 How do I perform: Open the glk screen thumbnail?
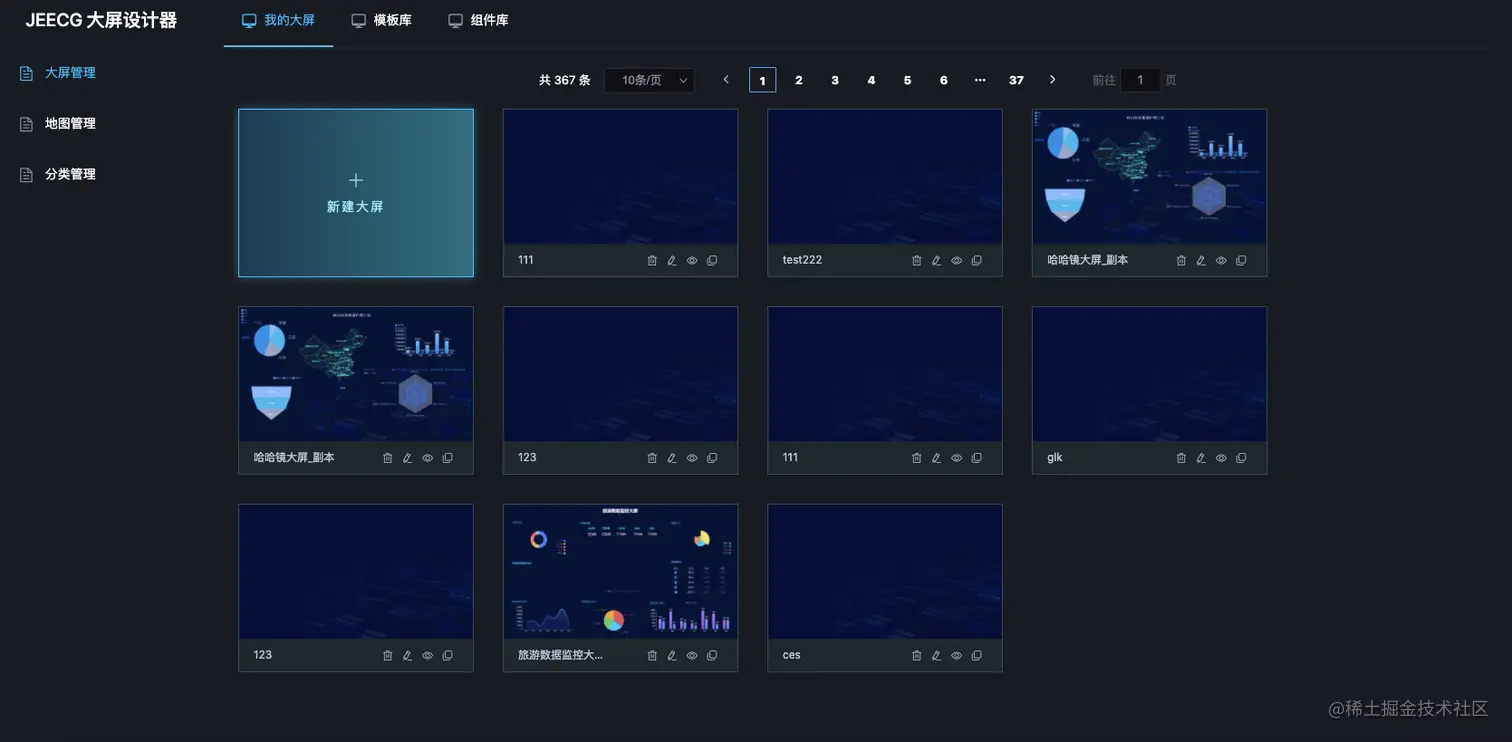pyautogui.click(x=1150, y=374)
